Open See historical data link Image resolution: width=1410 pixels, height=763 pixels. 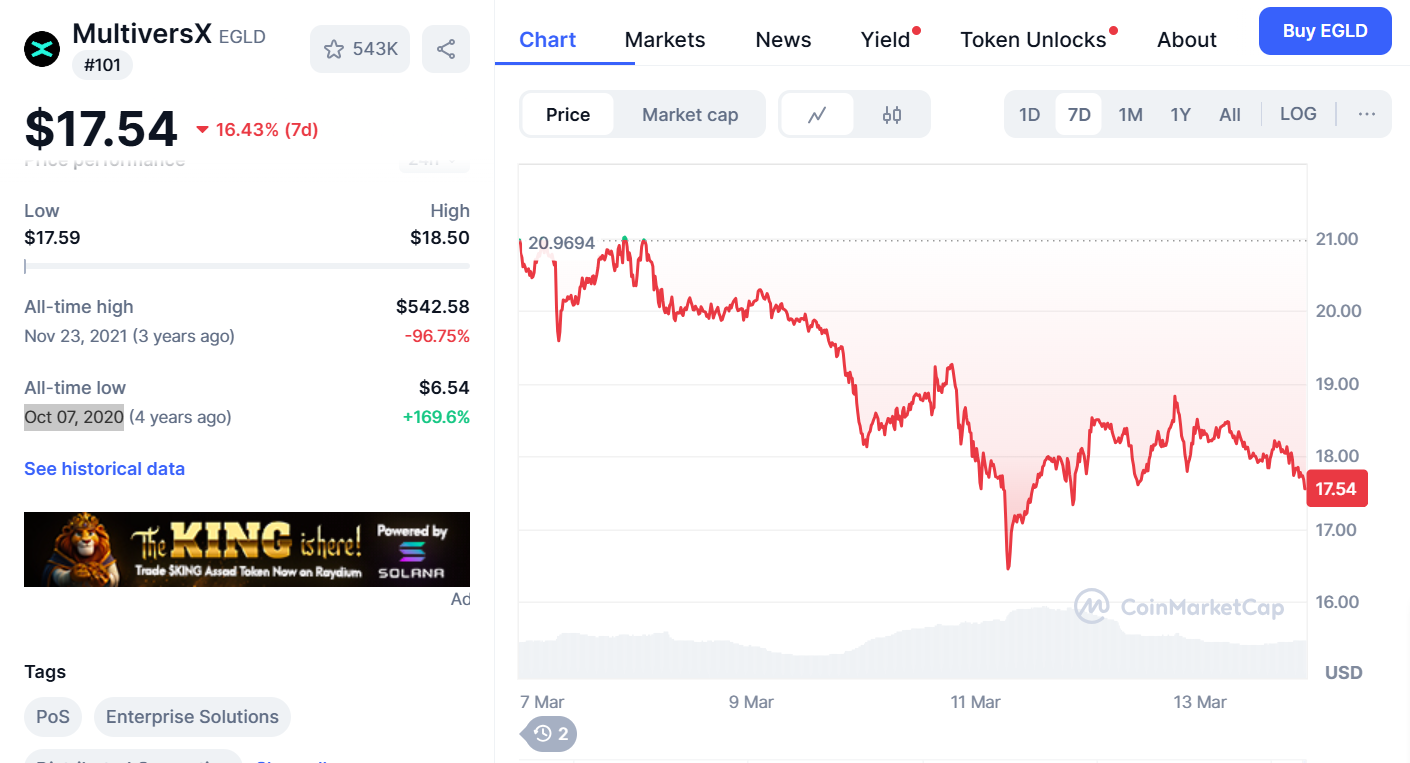point(104,468)
